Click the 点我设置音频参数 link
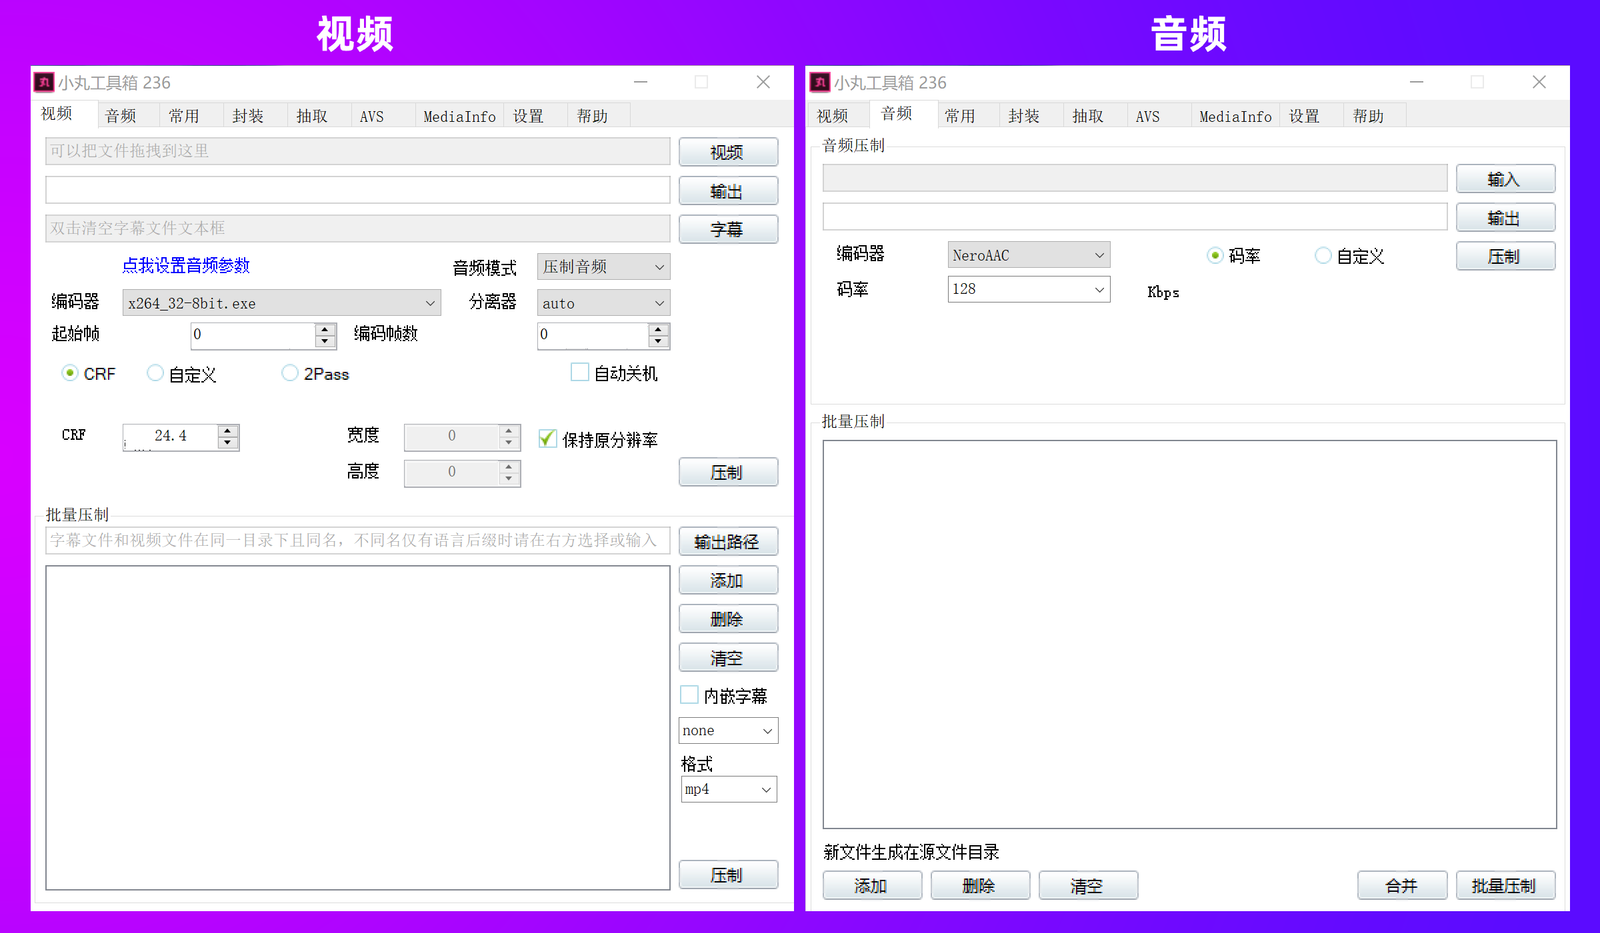This screenshot has height=933, width=1600. pyautogui.click(x=185, y=265)
